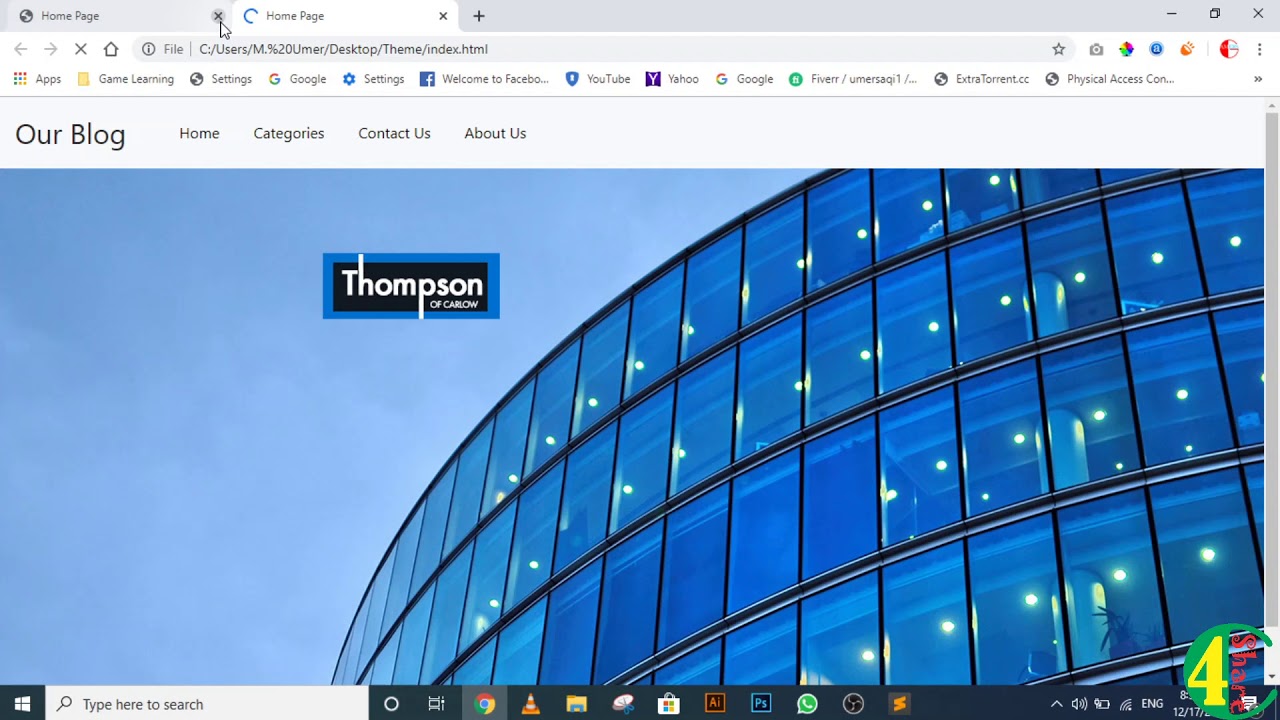
Task: Close the second Home Page tab
Action: point(443,16)
